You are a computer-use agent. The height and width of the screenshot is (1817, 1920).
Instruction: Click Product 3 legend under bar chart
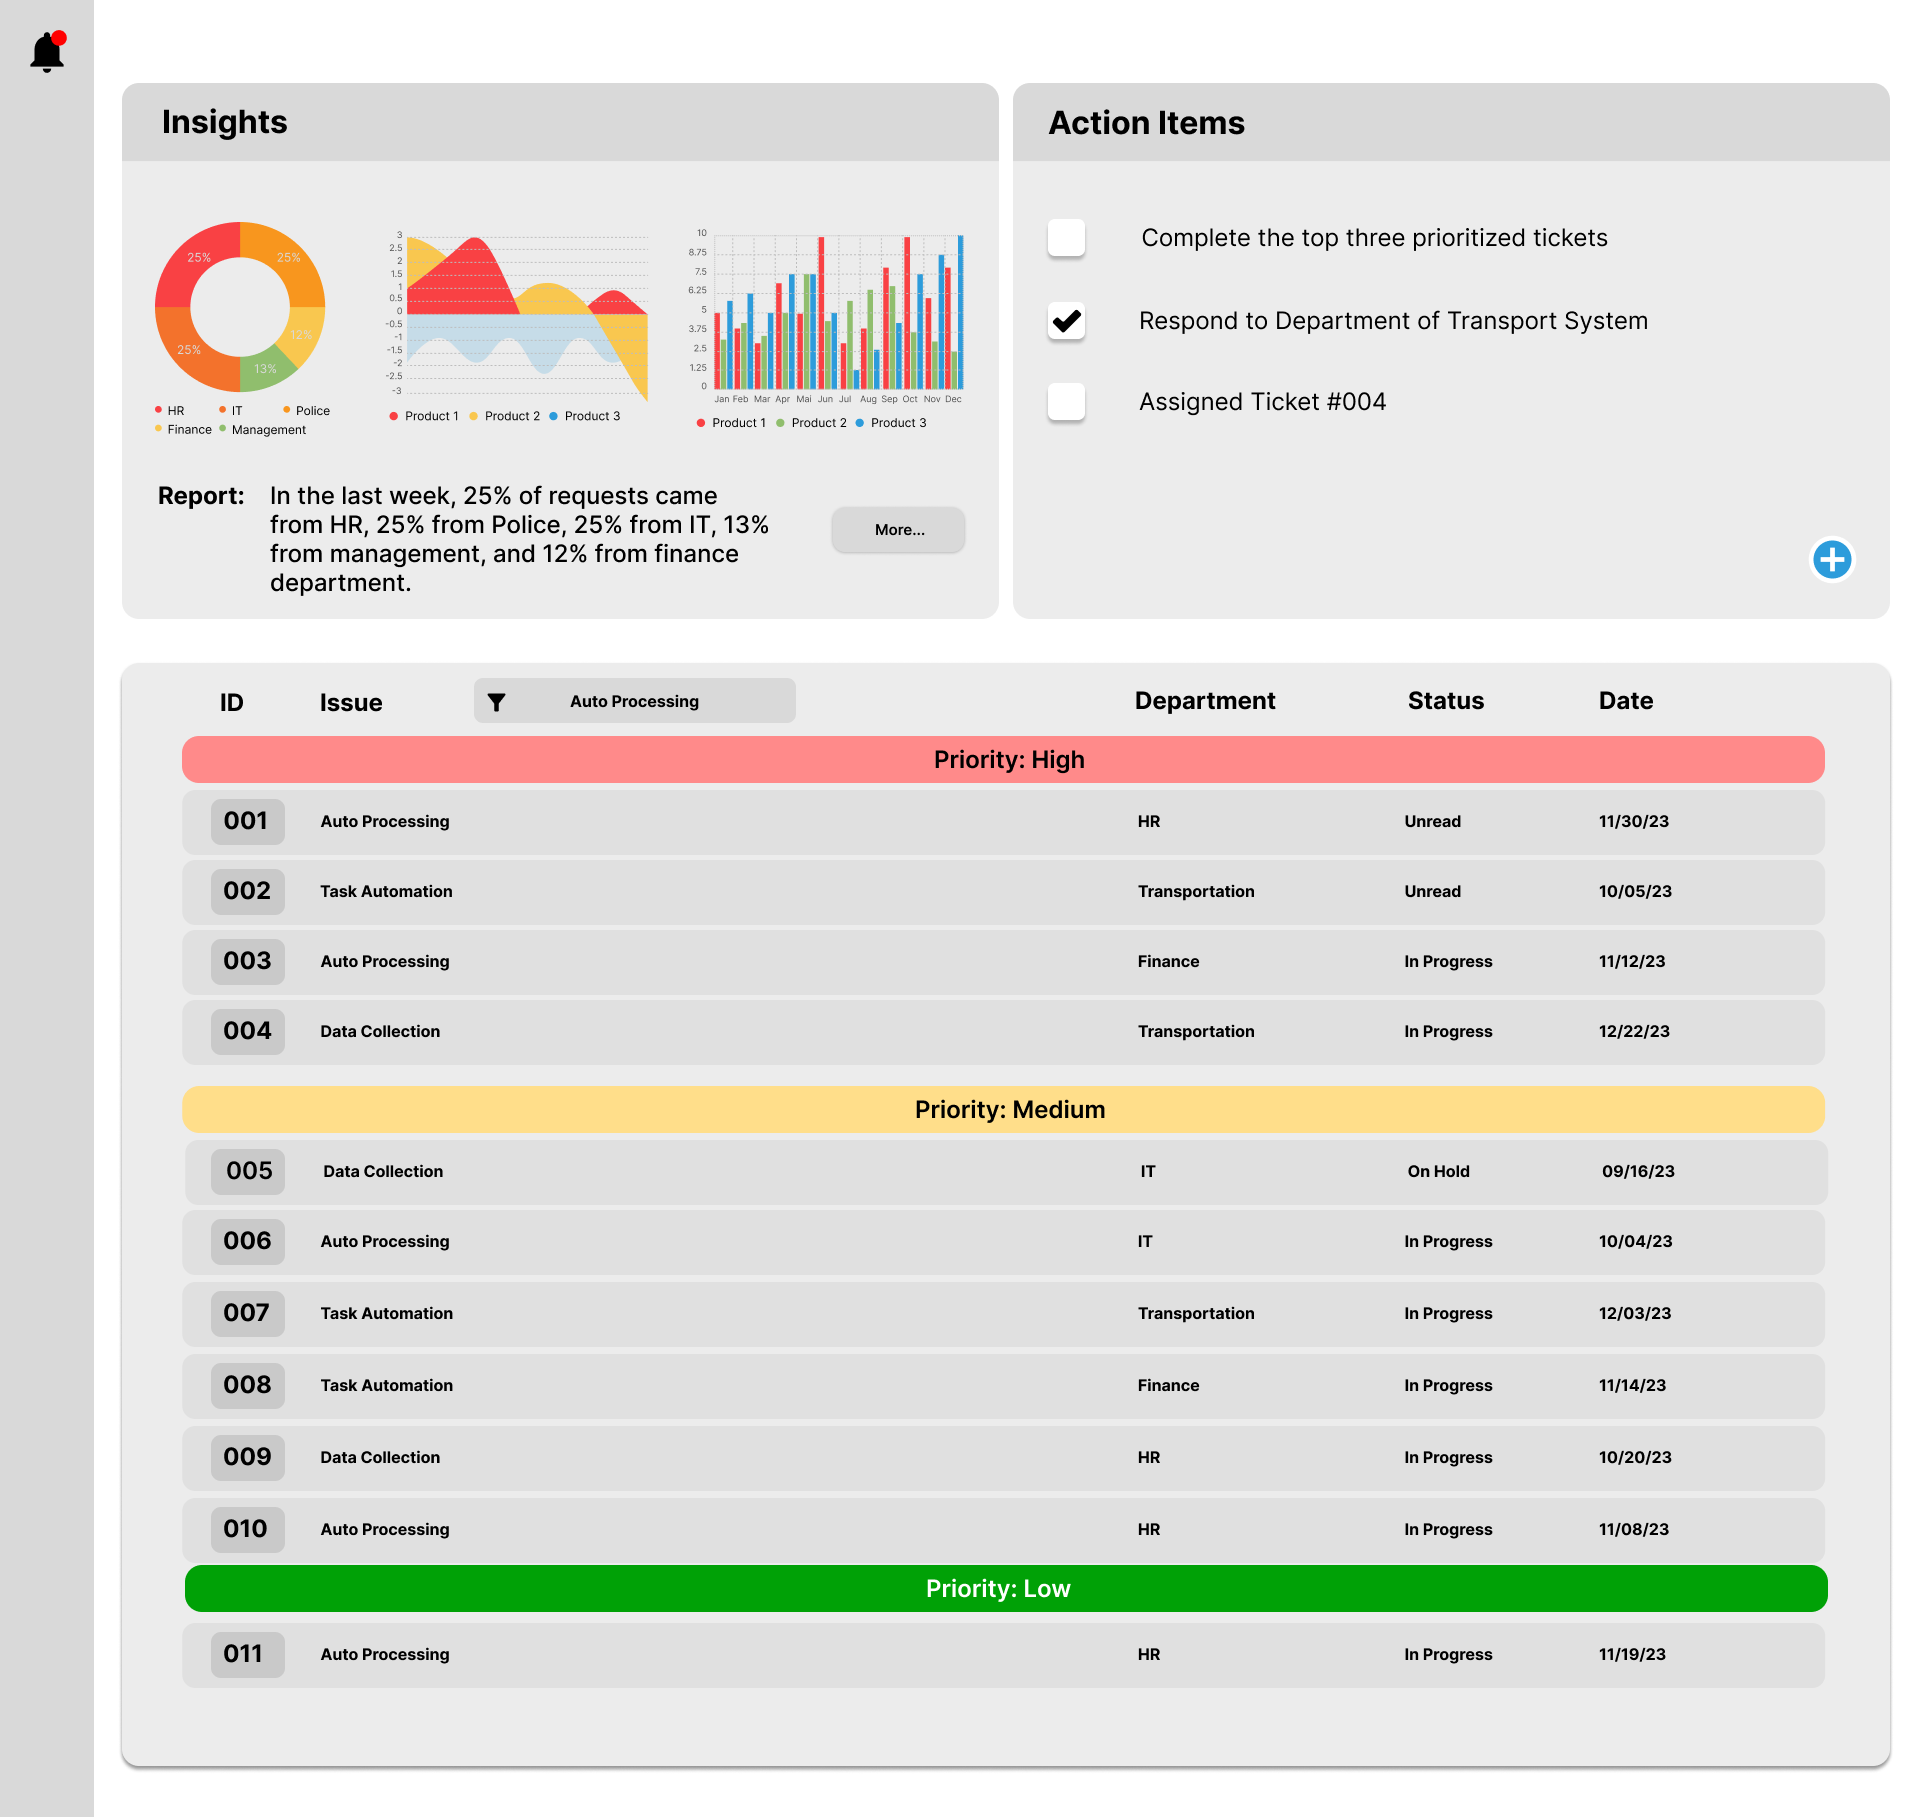pos(891,423)
